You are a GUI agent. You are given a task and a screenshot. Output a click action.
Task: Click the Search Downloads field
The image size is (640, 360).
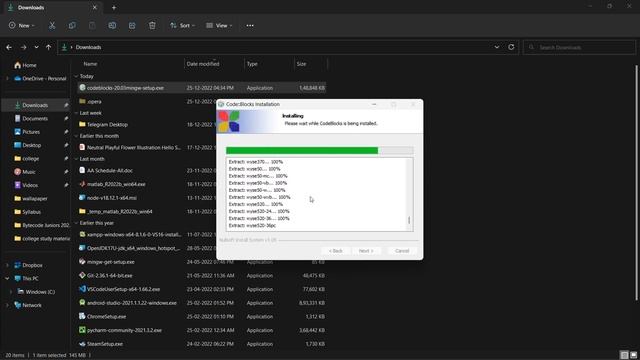580,47
